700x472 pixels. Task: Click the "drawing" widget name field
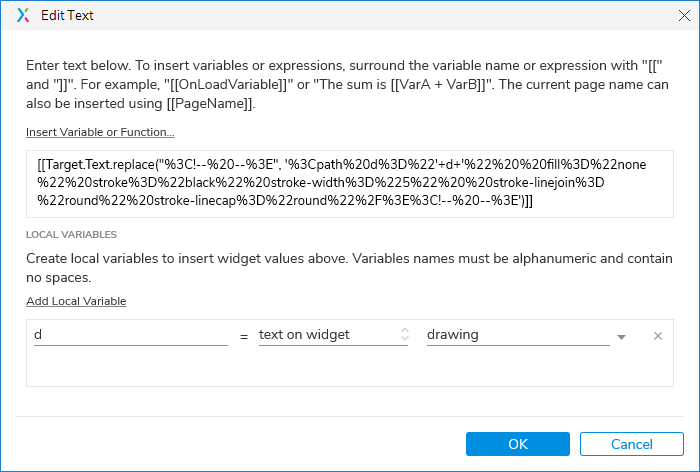point(517,335)
